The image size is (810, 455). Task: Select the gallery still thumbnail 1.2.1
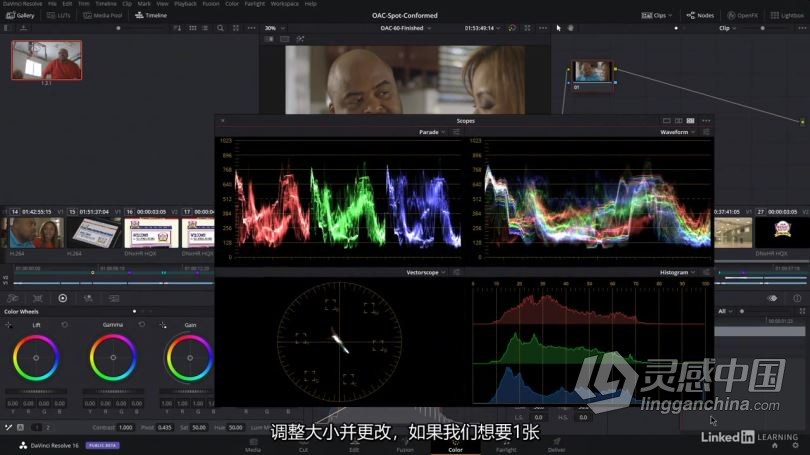coord(46,60)
